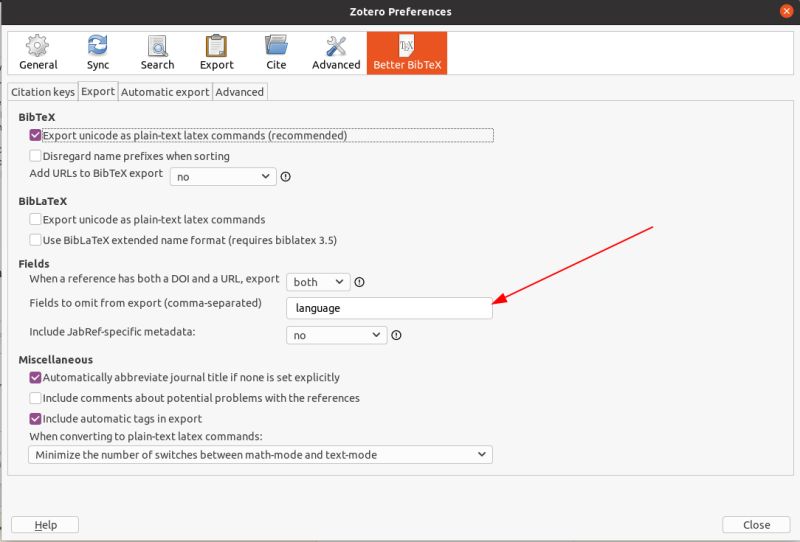Uncheck BibTeX export unicode as latex commands
Screen dimensions: 800x542
(35, 135)
